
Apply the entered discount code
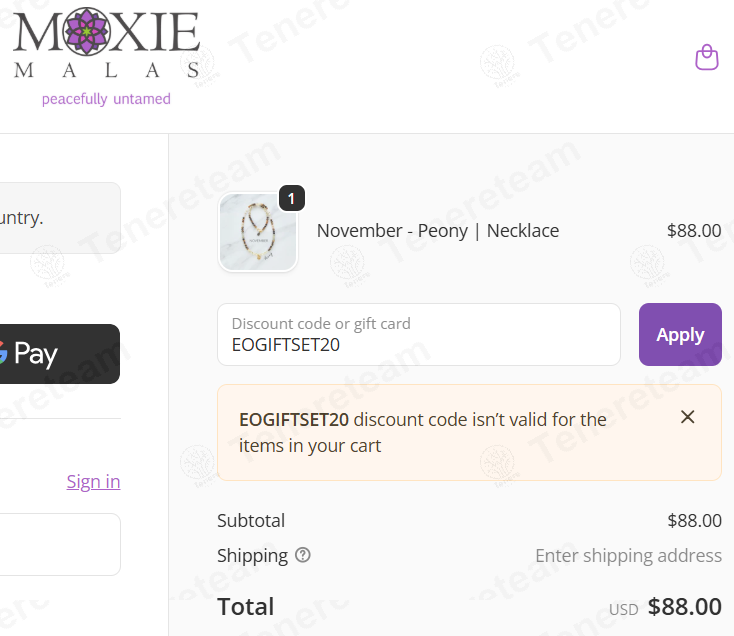(680, 335)
